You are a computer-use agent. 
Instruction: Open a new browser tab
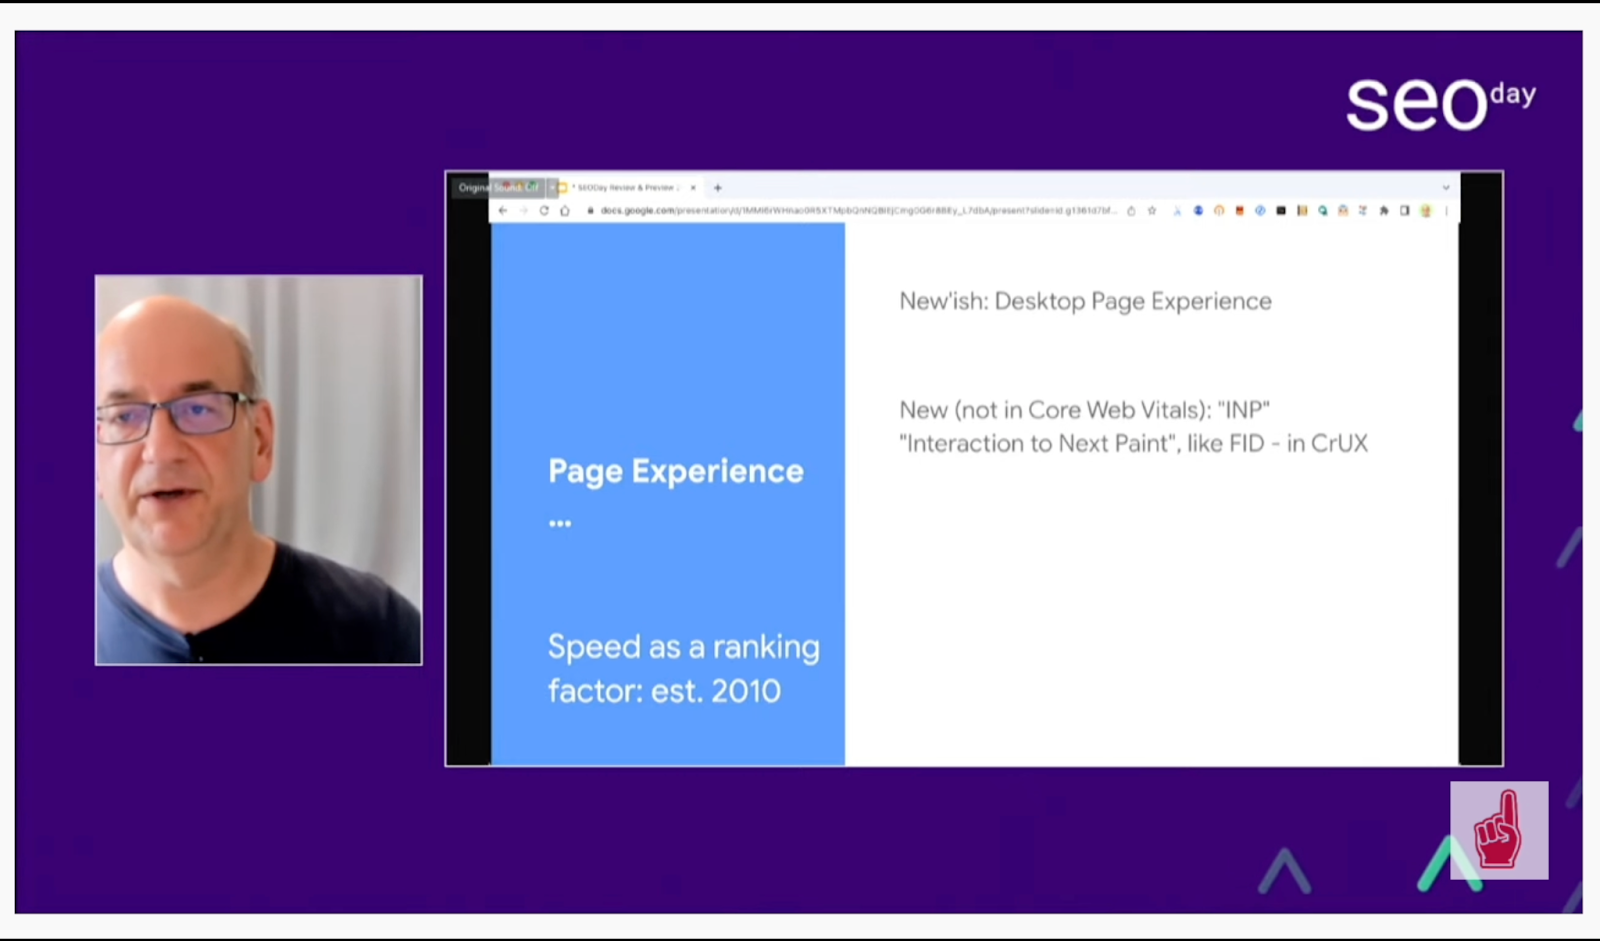click(717, 188)
